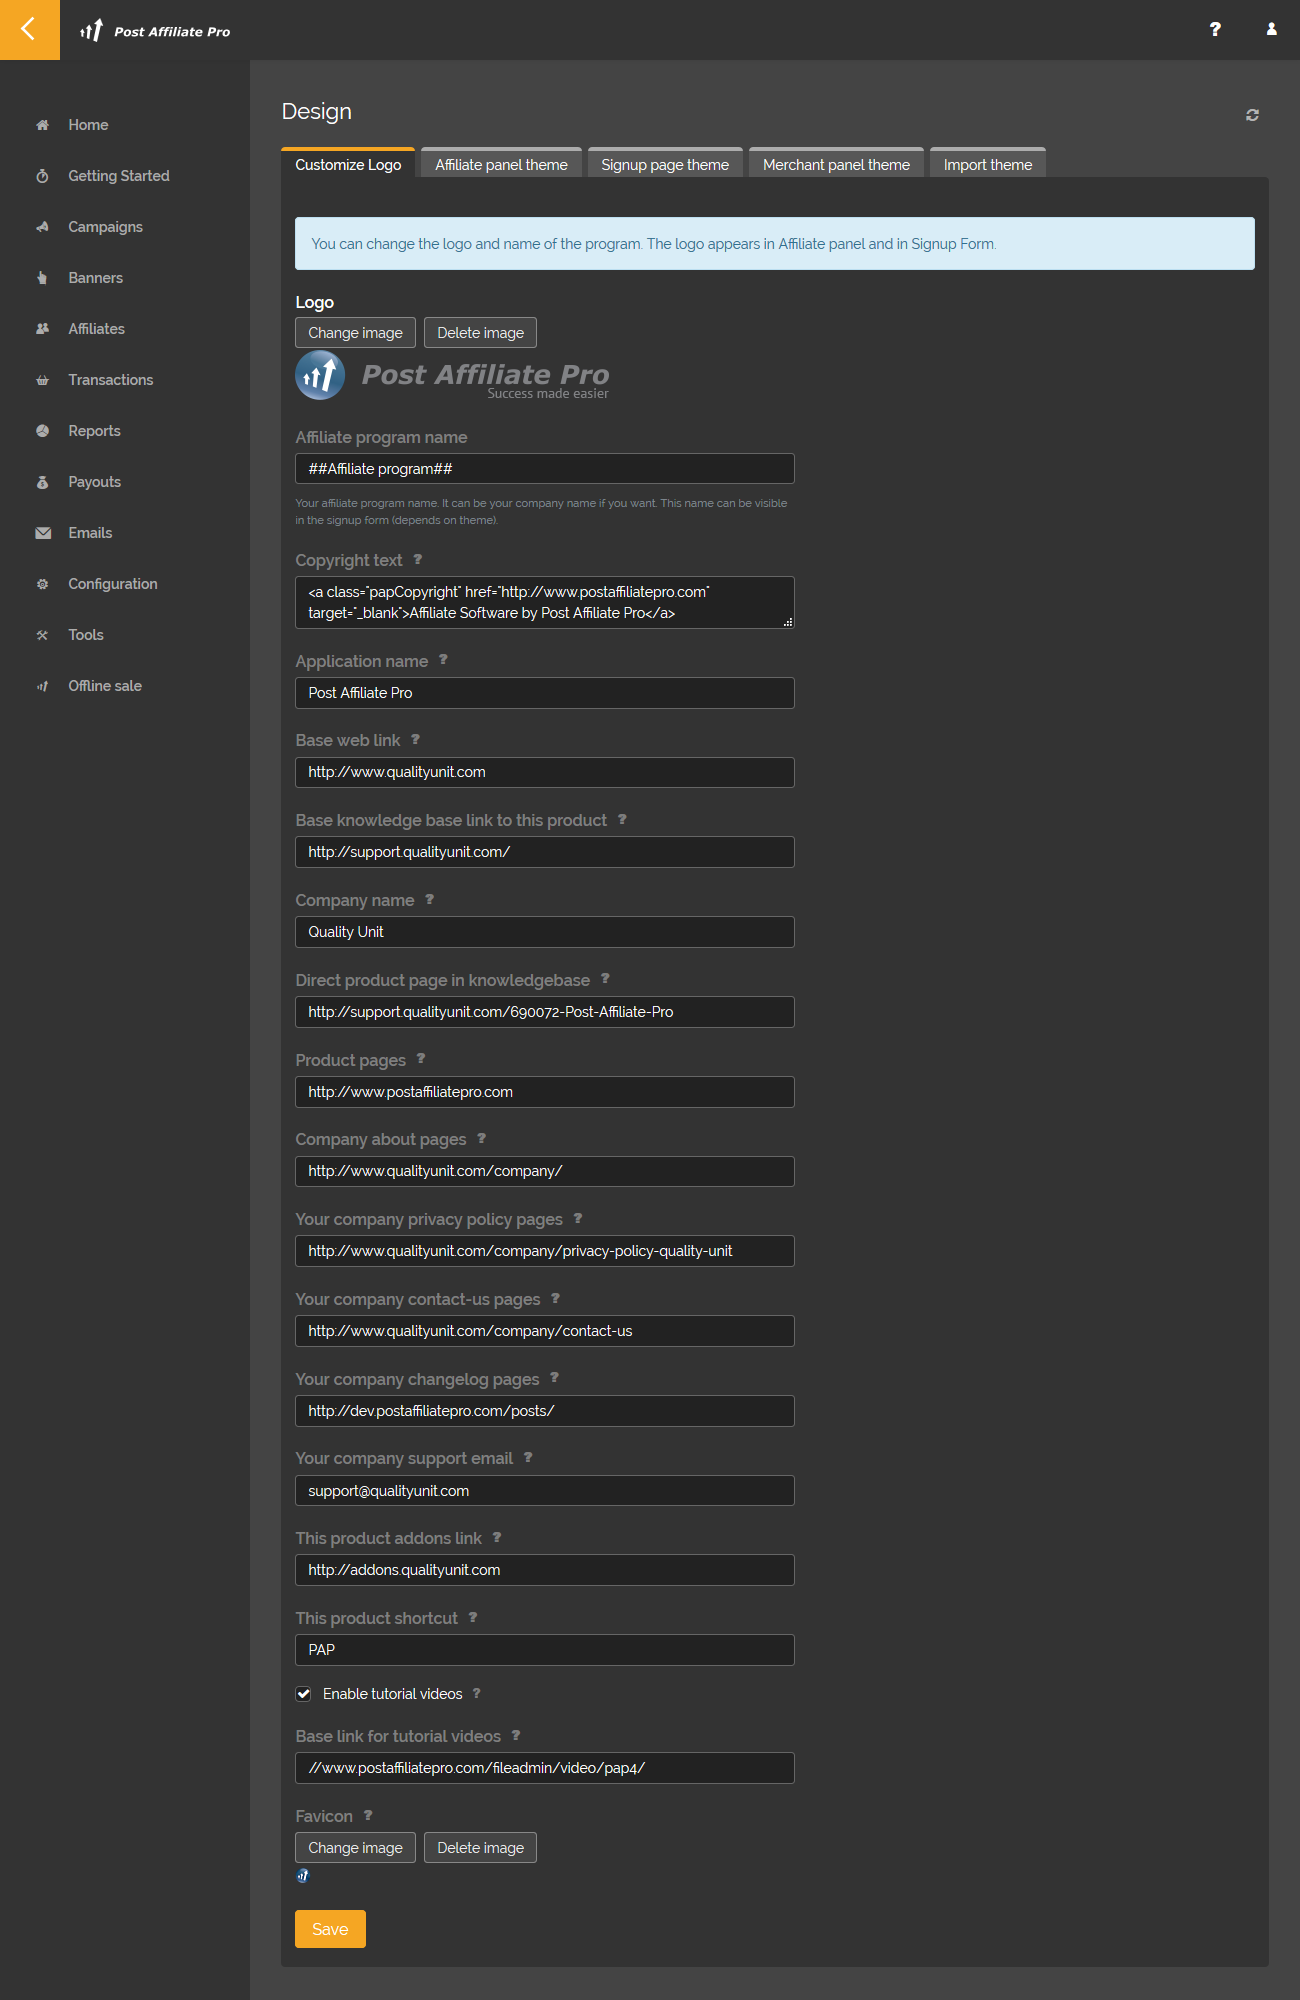The height and width of the screenshot is (2000, 1300).
Task: Click help icon beside Your company changelog pages
Action: point(554,1378)
